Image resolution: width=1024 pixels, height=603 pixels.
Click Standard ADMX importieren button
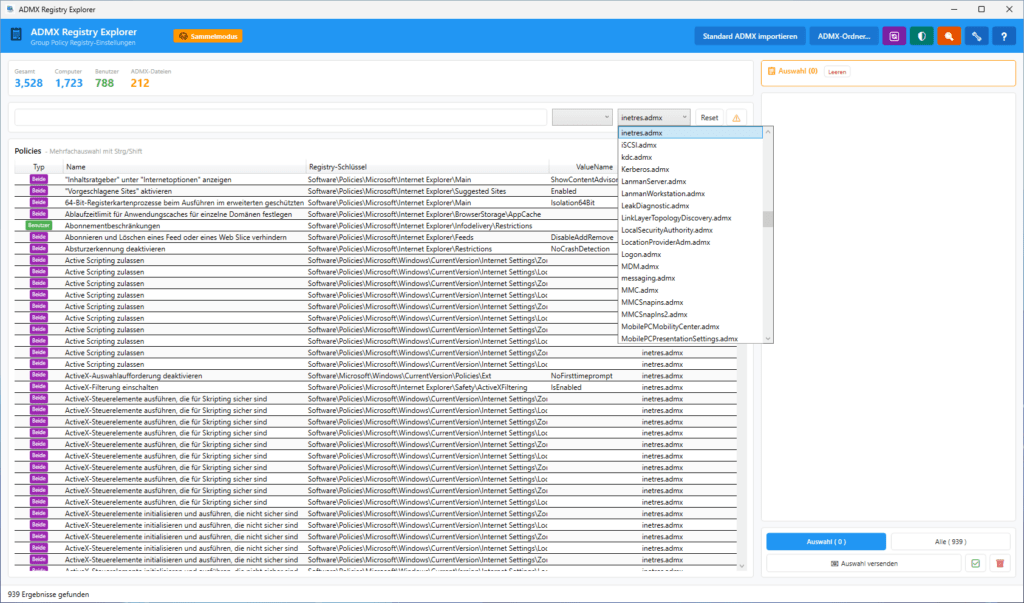tap(749, 36)
